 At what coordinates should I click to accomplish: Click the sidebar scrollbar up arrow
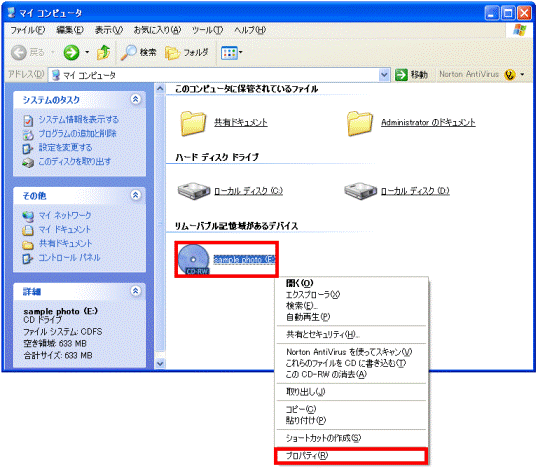pyautogui.click(x=160, y=89)
